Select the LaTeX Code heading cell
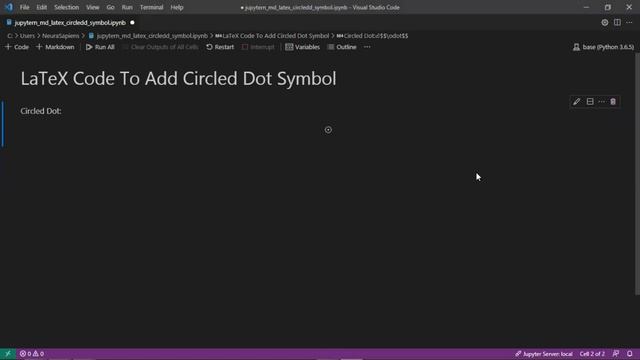Image resolution: width=640 pixels, height=360 pixels. (178, 79)
